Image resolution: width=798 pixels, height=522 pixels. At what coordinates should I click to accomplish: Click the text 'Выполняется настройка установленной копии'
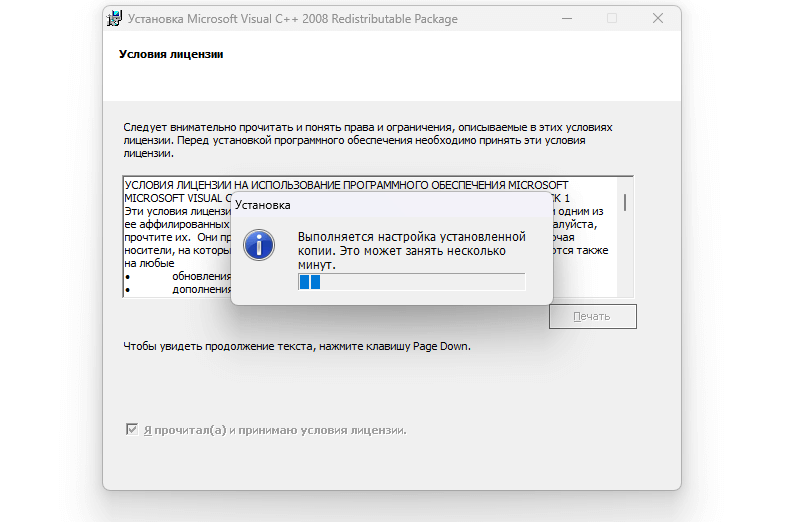(412, 244)
